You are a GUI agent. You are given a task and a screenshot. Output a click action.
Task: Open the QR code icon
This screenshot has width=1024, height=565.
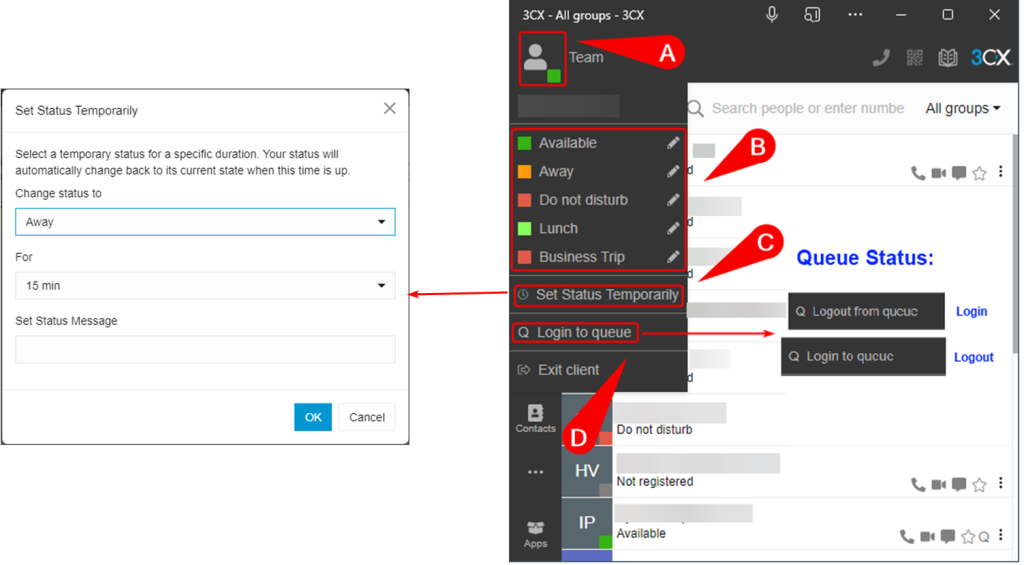point(915,58)
